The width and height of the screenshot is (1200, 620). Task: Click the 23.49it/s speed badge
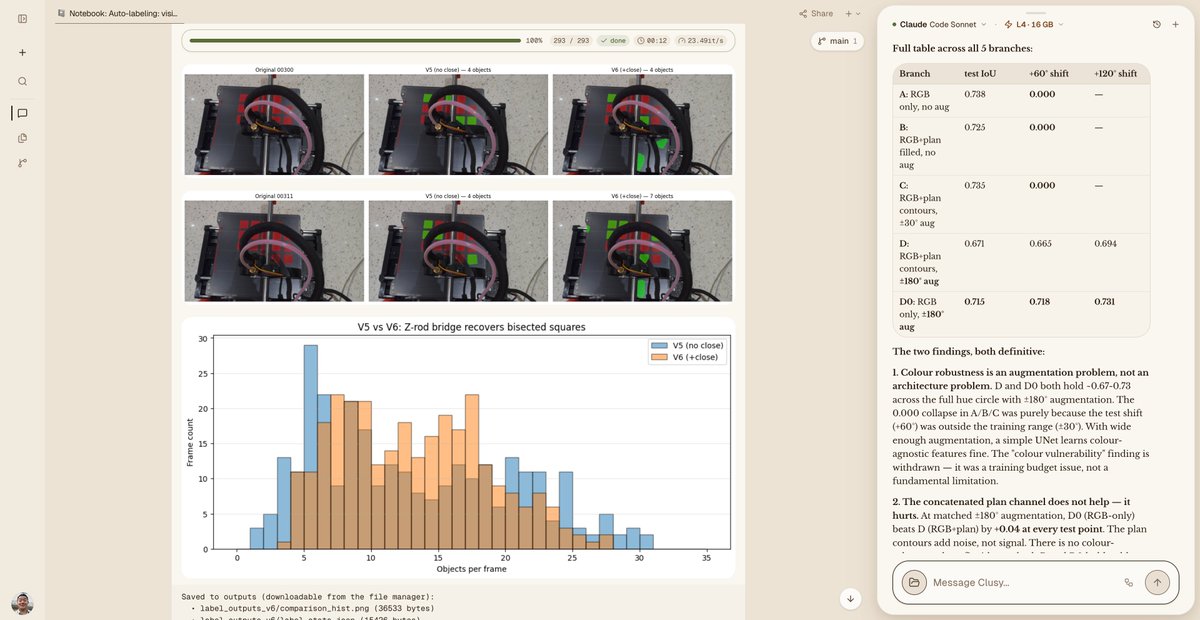(x=702, y=41)
